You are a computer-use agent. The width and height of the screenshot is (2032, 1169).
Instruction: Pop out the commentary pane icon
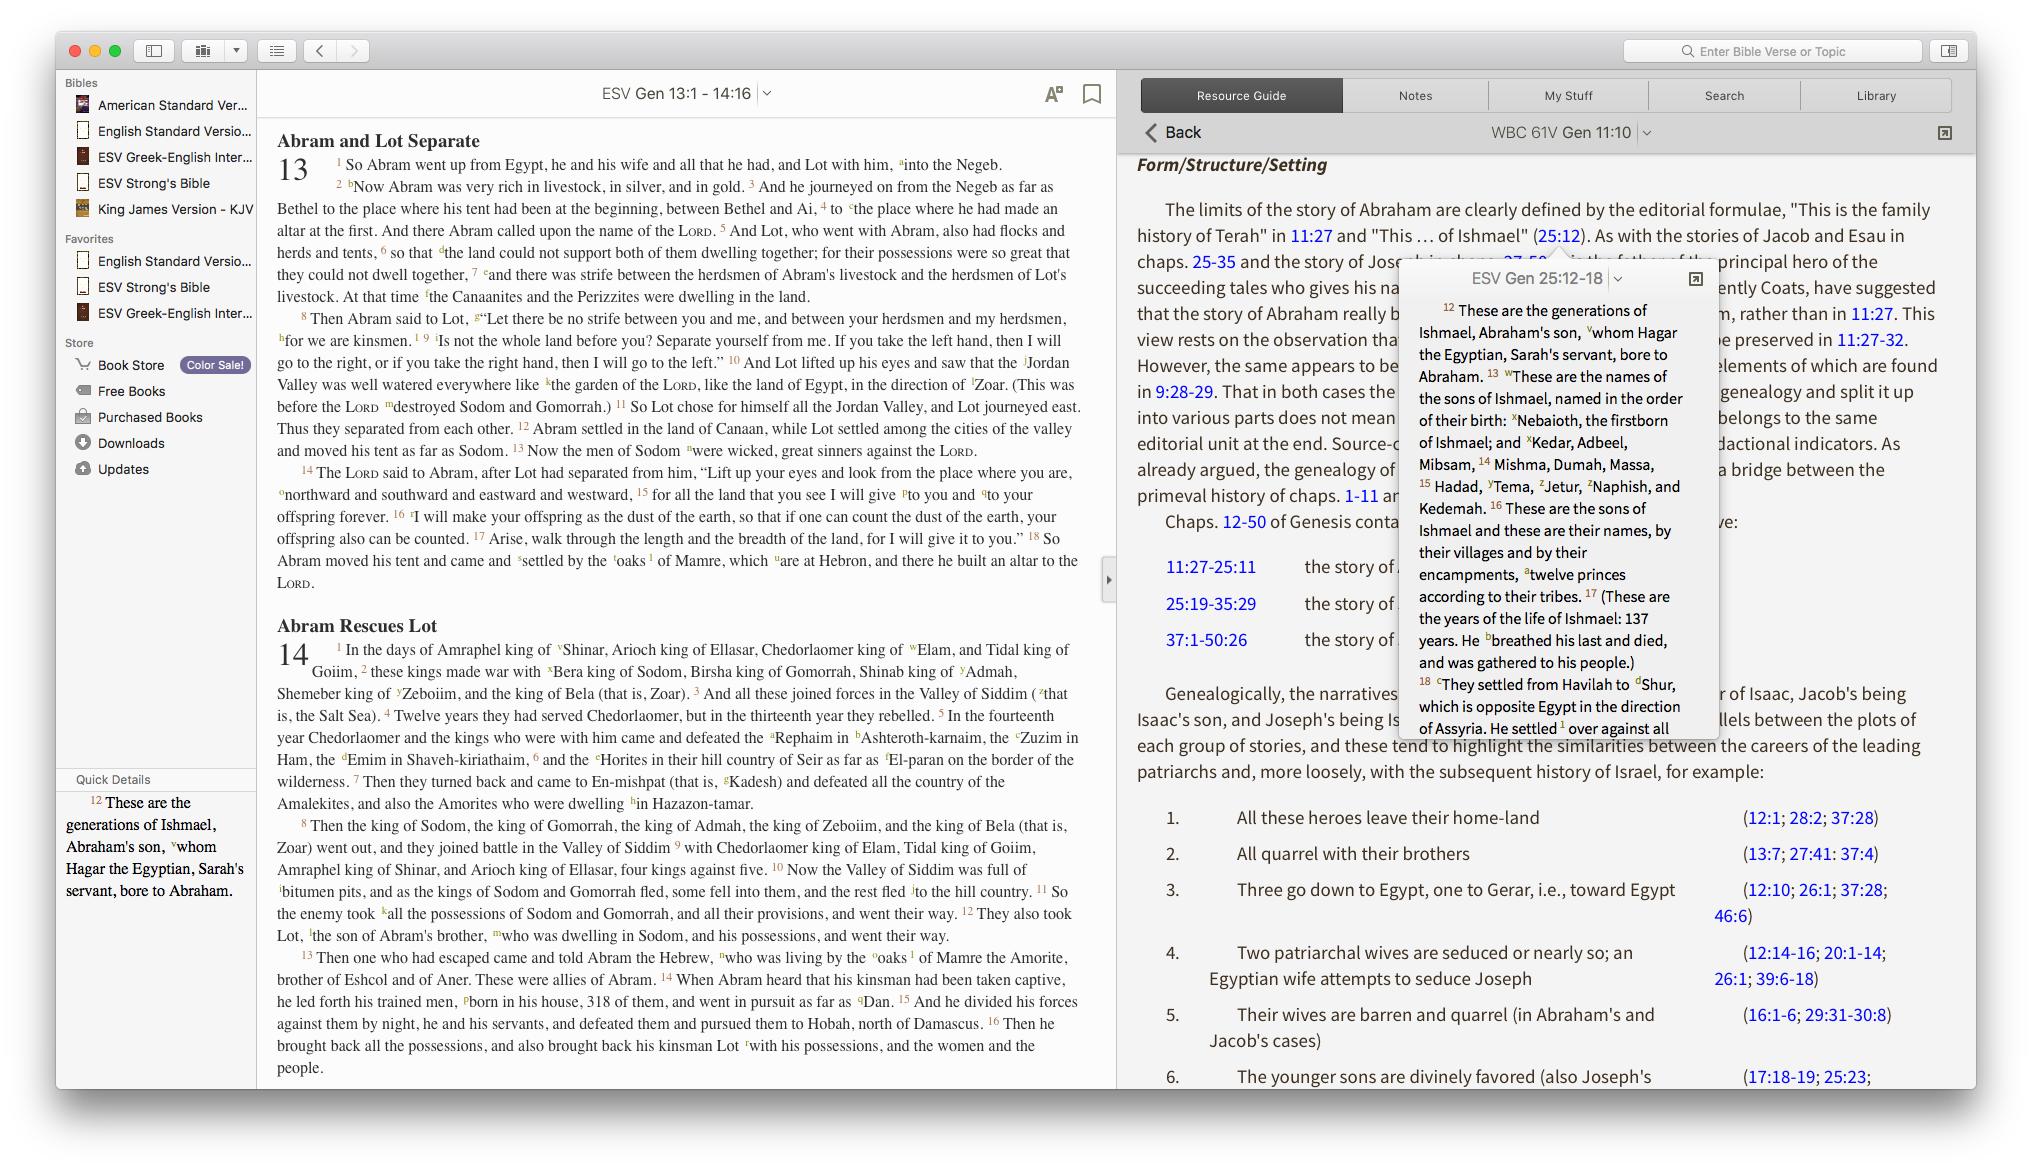pos(1944,133)
